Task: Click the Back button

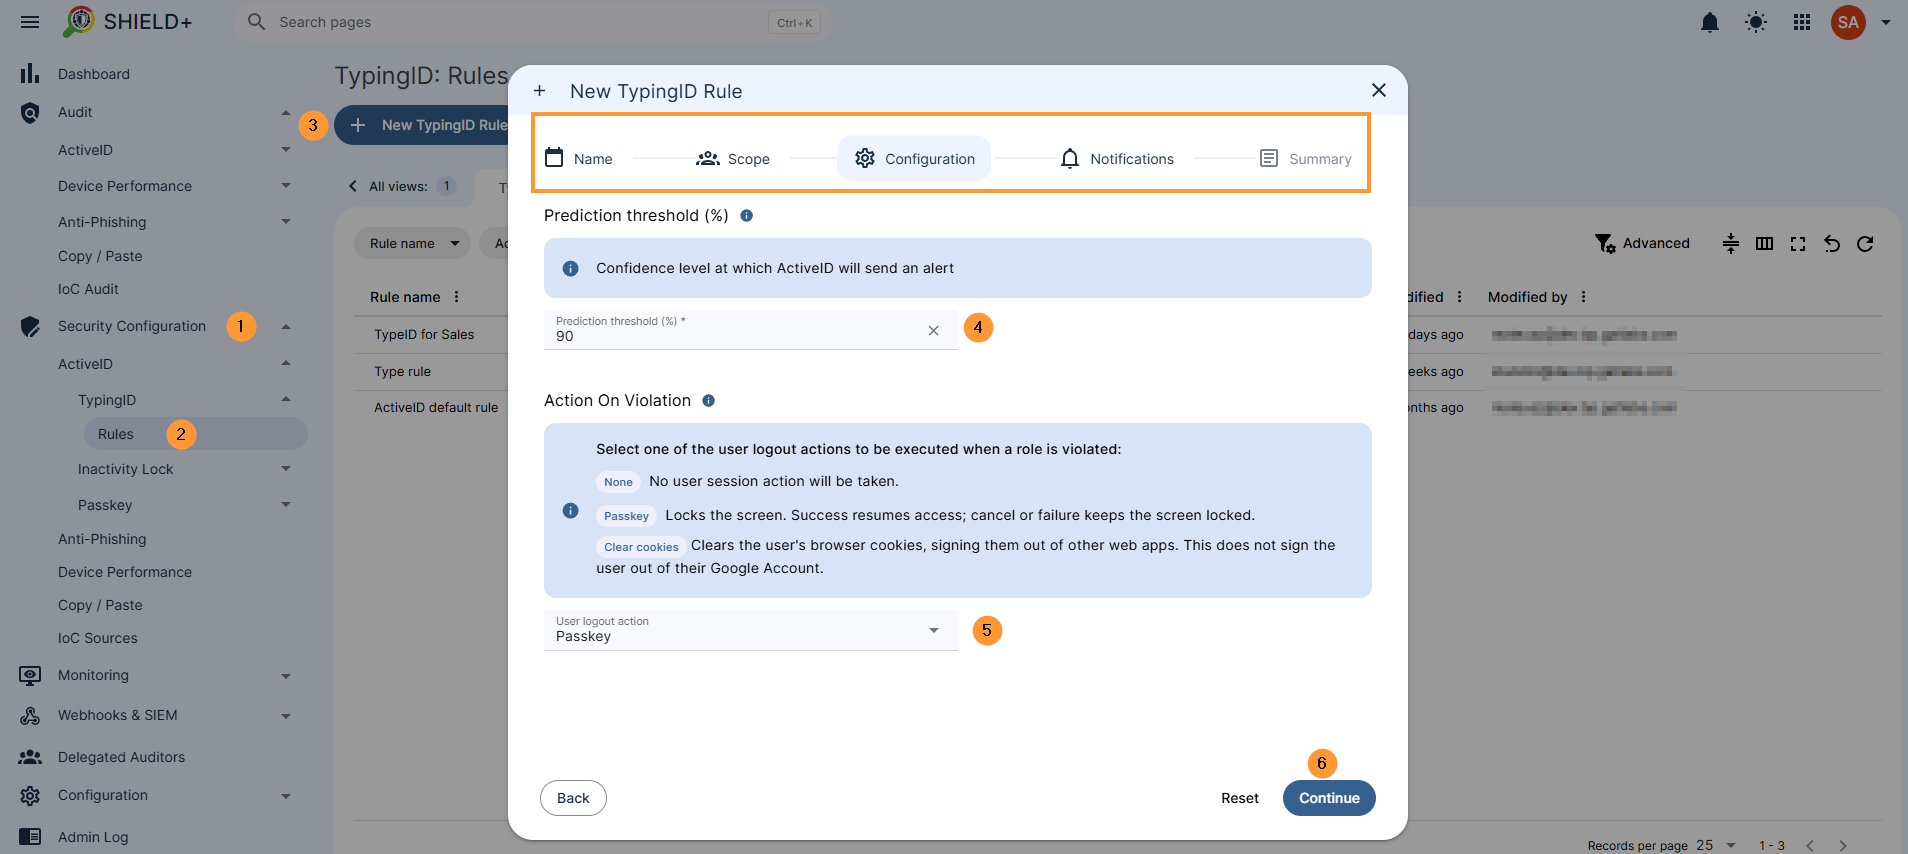Action: [573, 798]
